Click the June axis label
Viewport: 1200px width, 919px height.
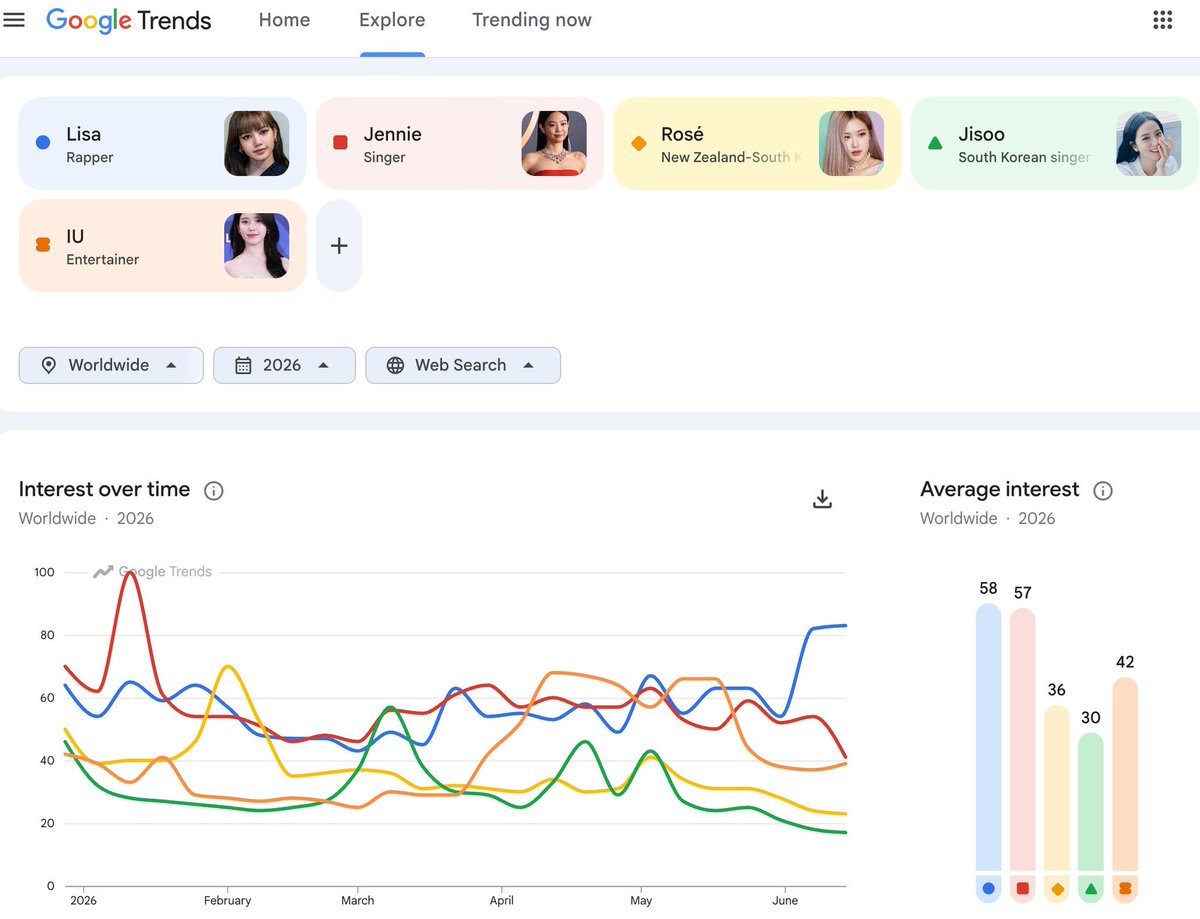point(786,900)
